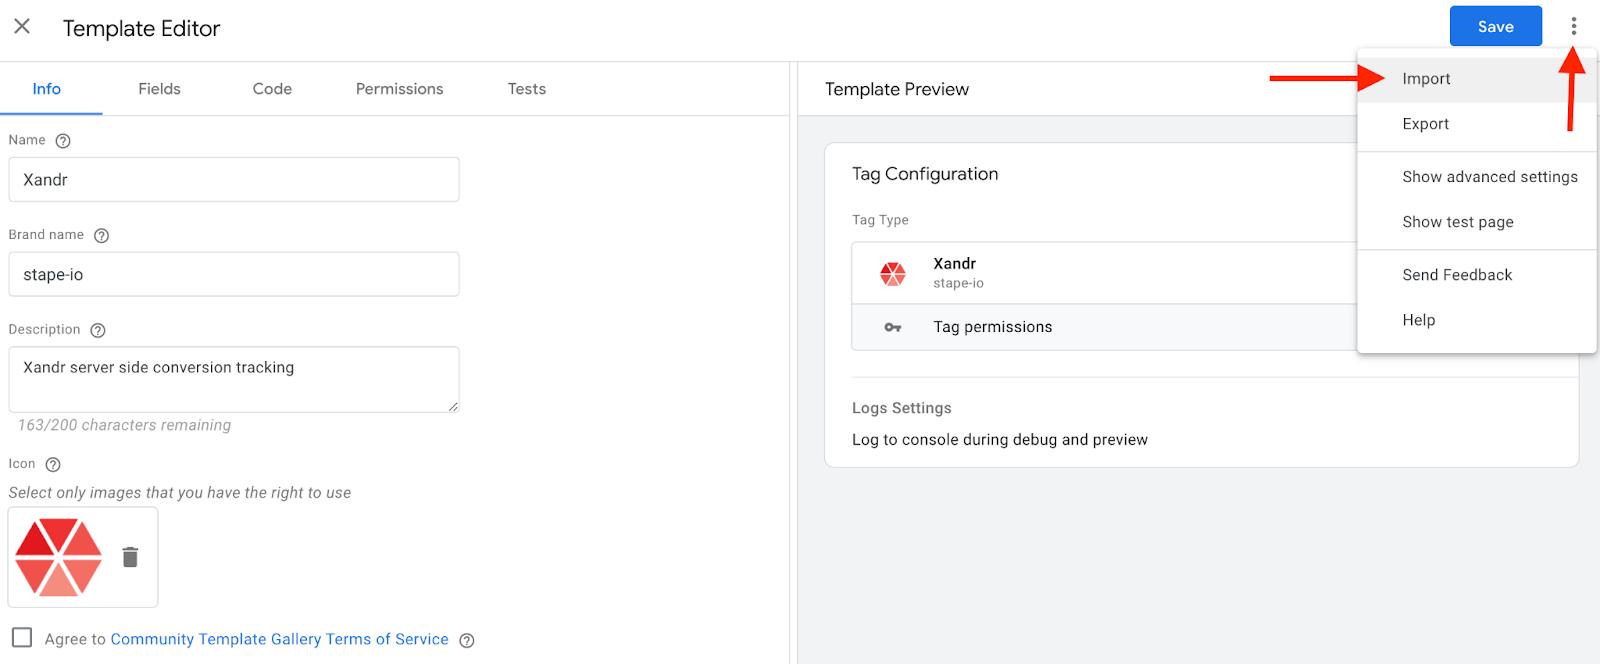The width and height of the screenshot is (1600, 664).
Task: Click the Name field containing Xandr
Action: pyautogui.click(x=234, y=180)
